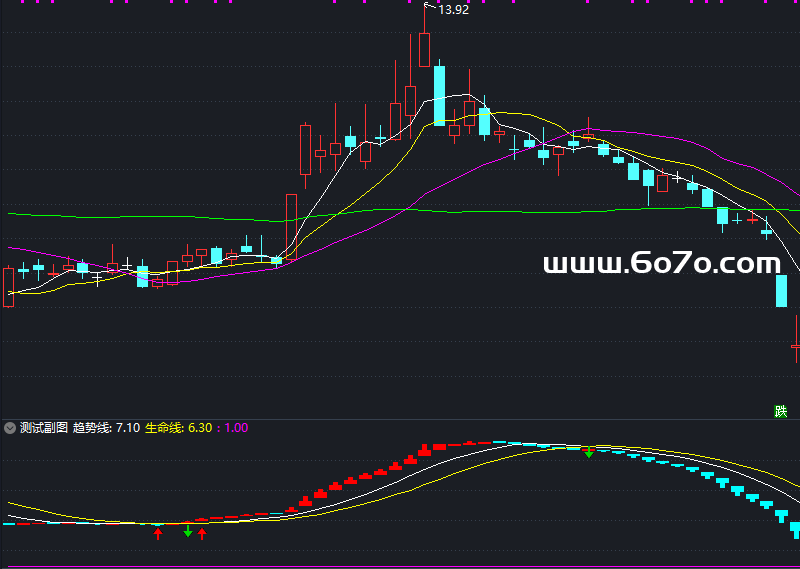Select the peak candlestick below 13.92
Viewport: 800px width, 569px height.
[425, 50]
